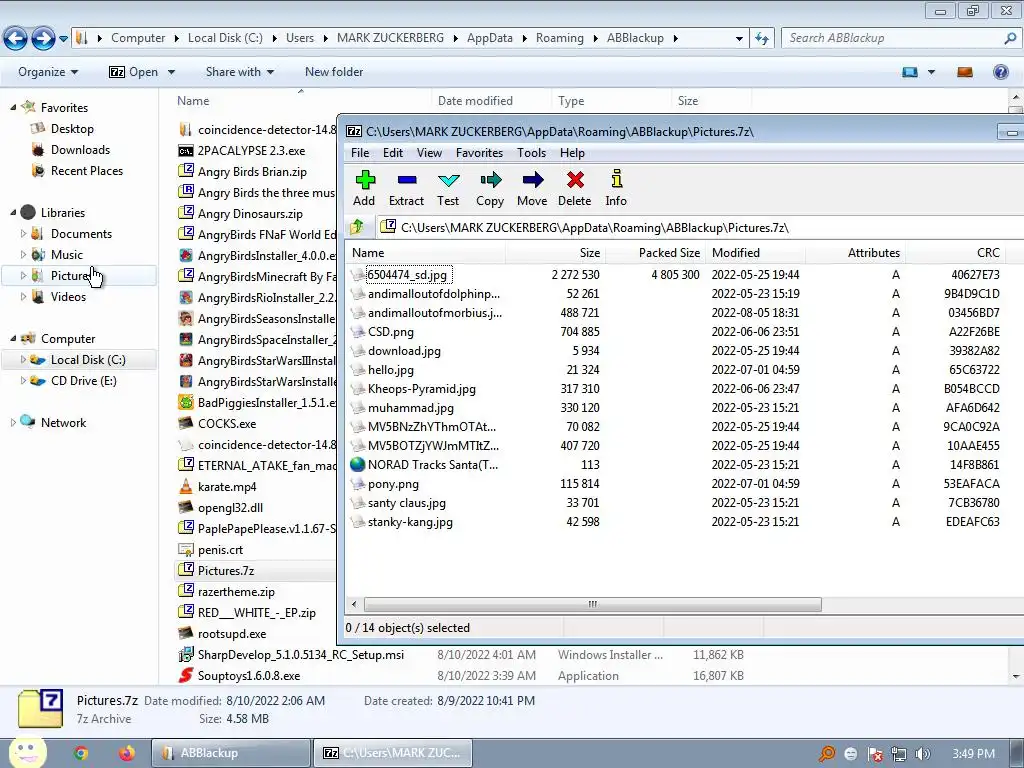
Task: Click the 7-Zip horizontal scrollbar thumb
Action: [x=592, y=604]
